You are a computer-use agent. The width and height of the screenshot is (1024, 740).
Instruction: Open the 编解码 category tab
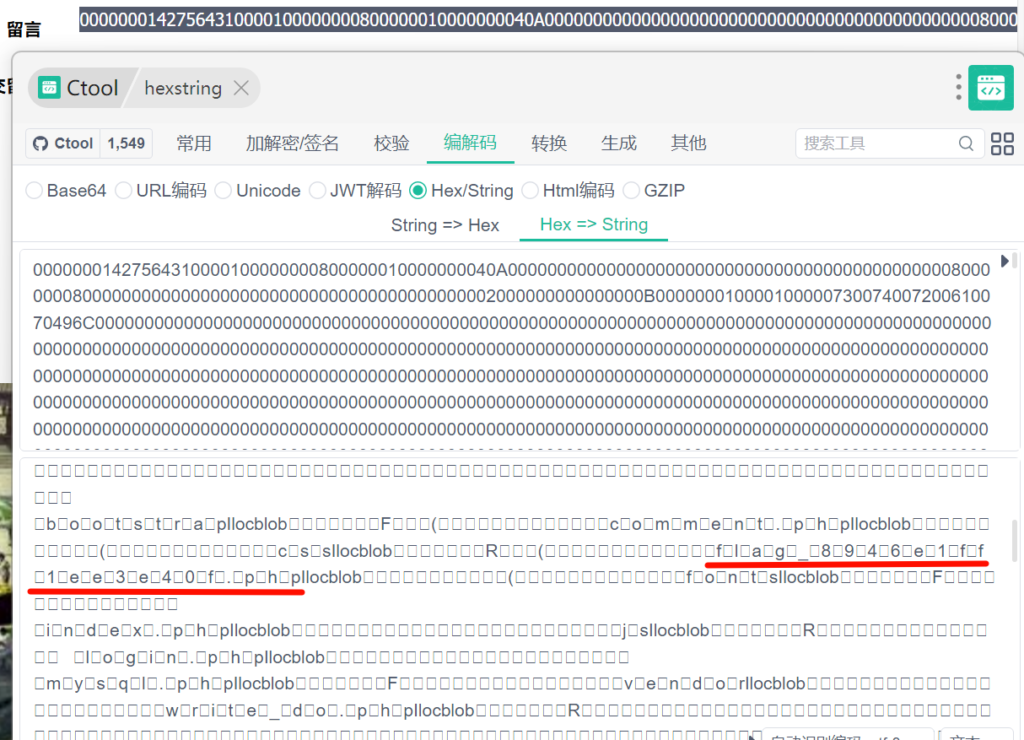click(x=470, y=143)
